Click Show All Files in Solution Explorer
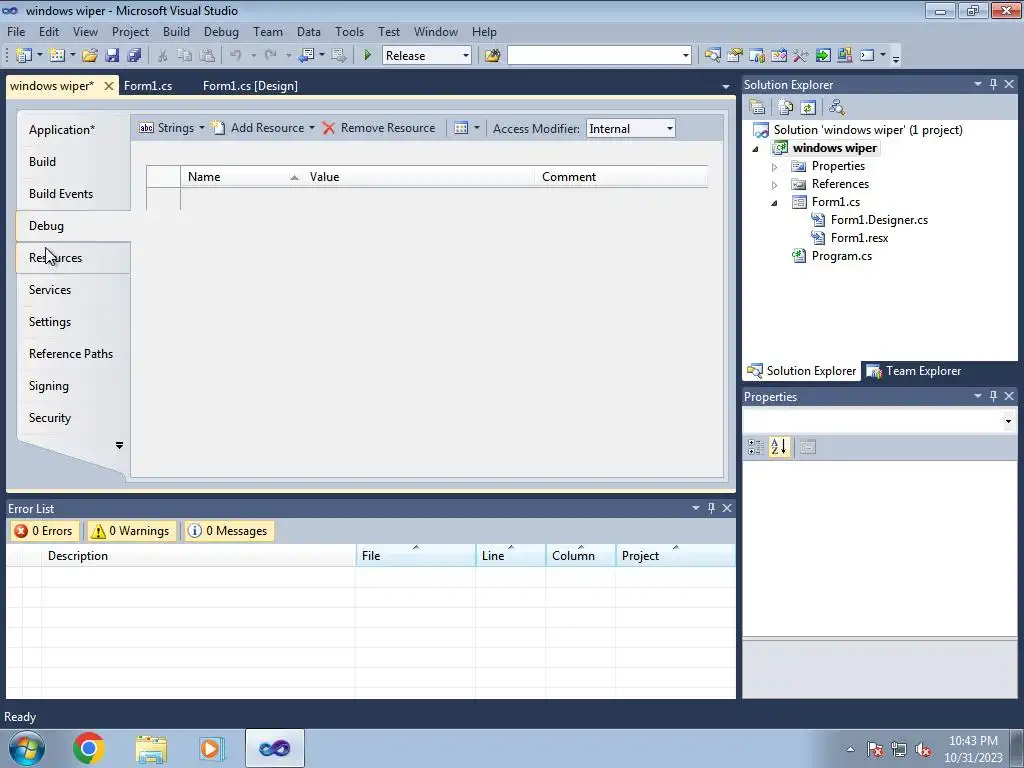The height and width of the screenshot is (768, 1024). [x=786, y=107]
